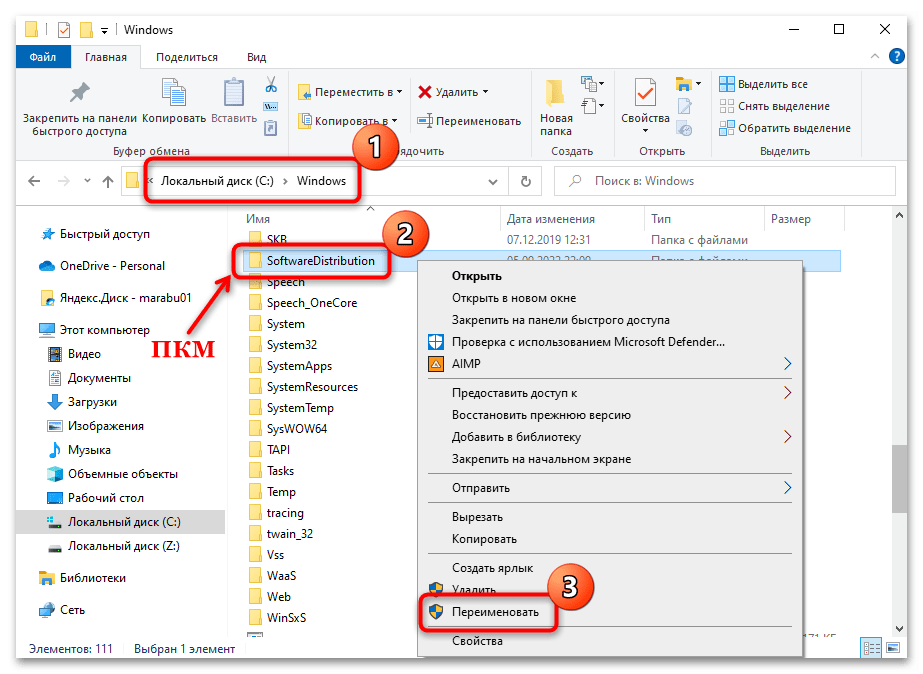Click the History icon under Open group
Image resolution: width=923 pixels, height=674 pixels.
coord(684,128)
